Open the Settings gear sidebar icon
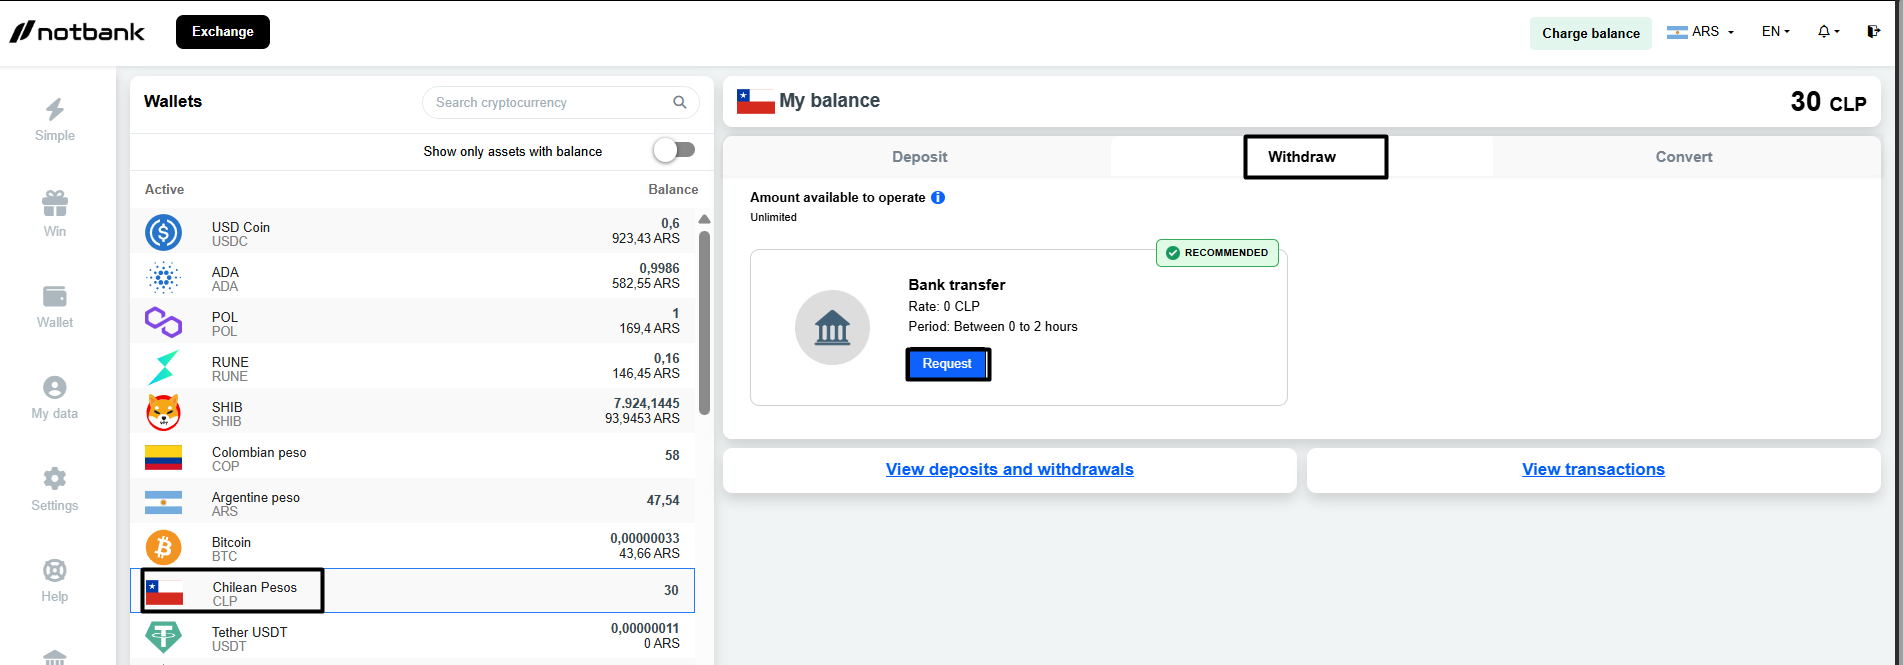The height and width of the screenshot is (665, 1903). coord(55,478)
